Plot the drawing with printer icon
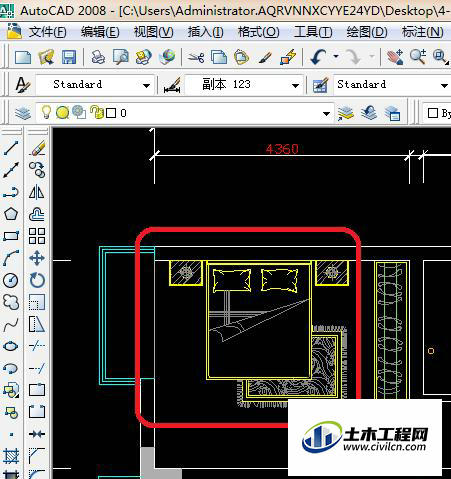This screenshot has height=479, width=451. [98, 57]
